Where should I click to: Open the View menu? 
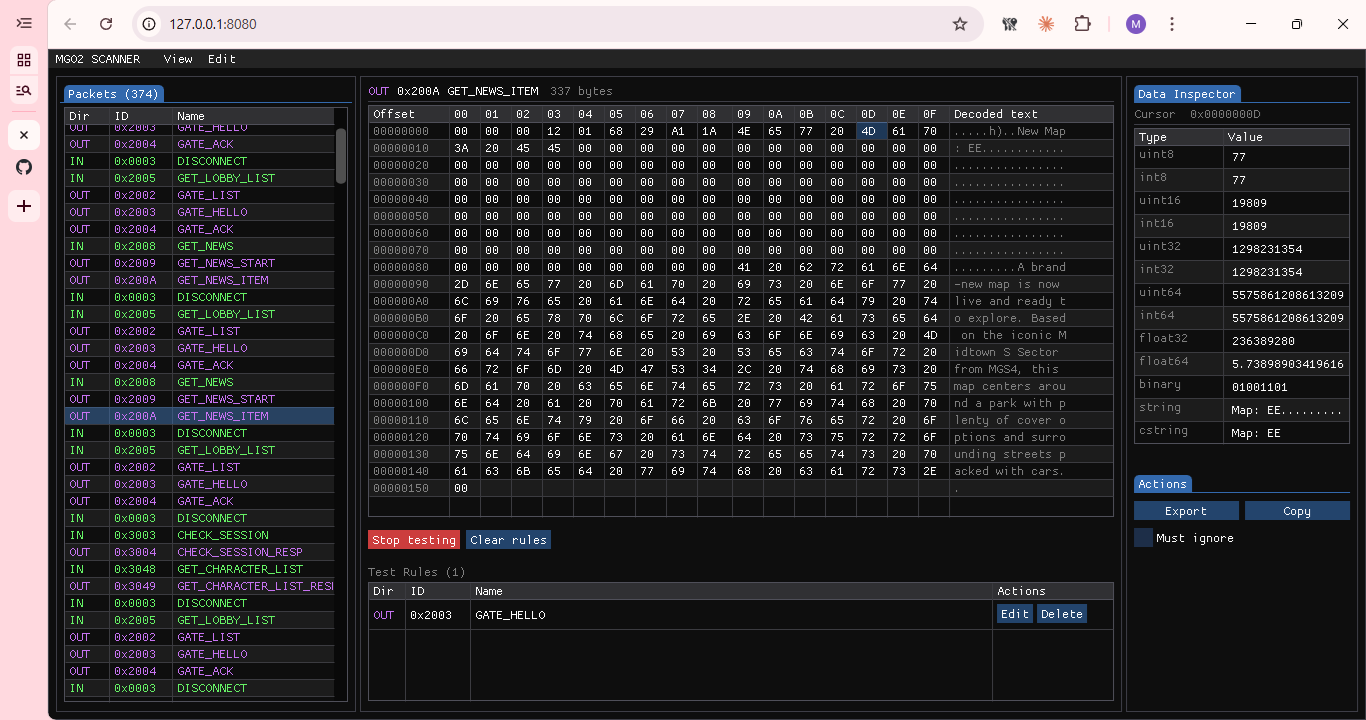178,59
